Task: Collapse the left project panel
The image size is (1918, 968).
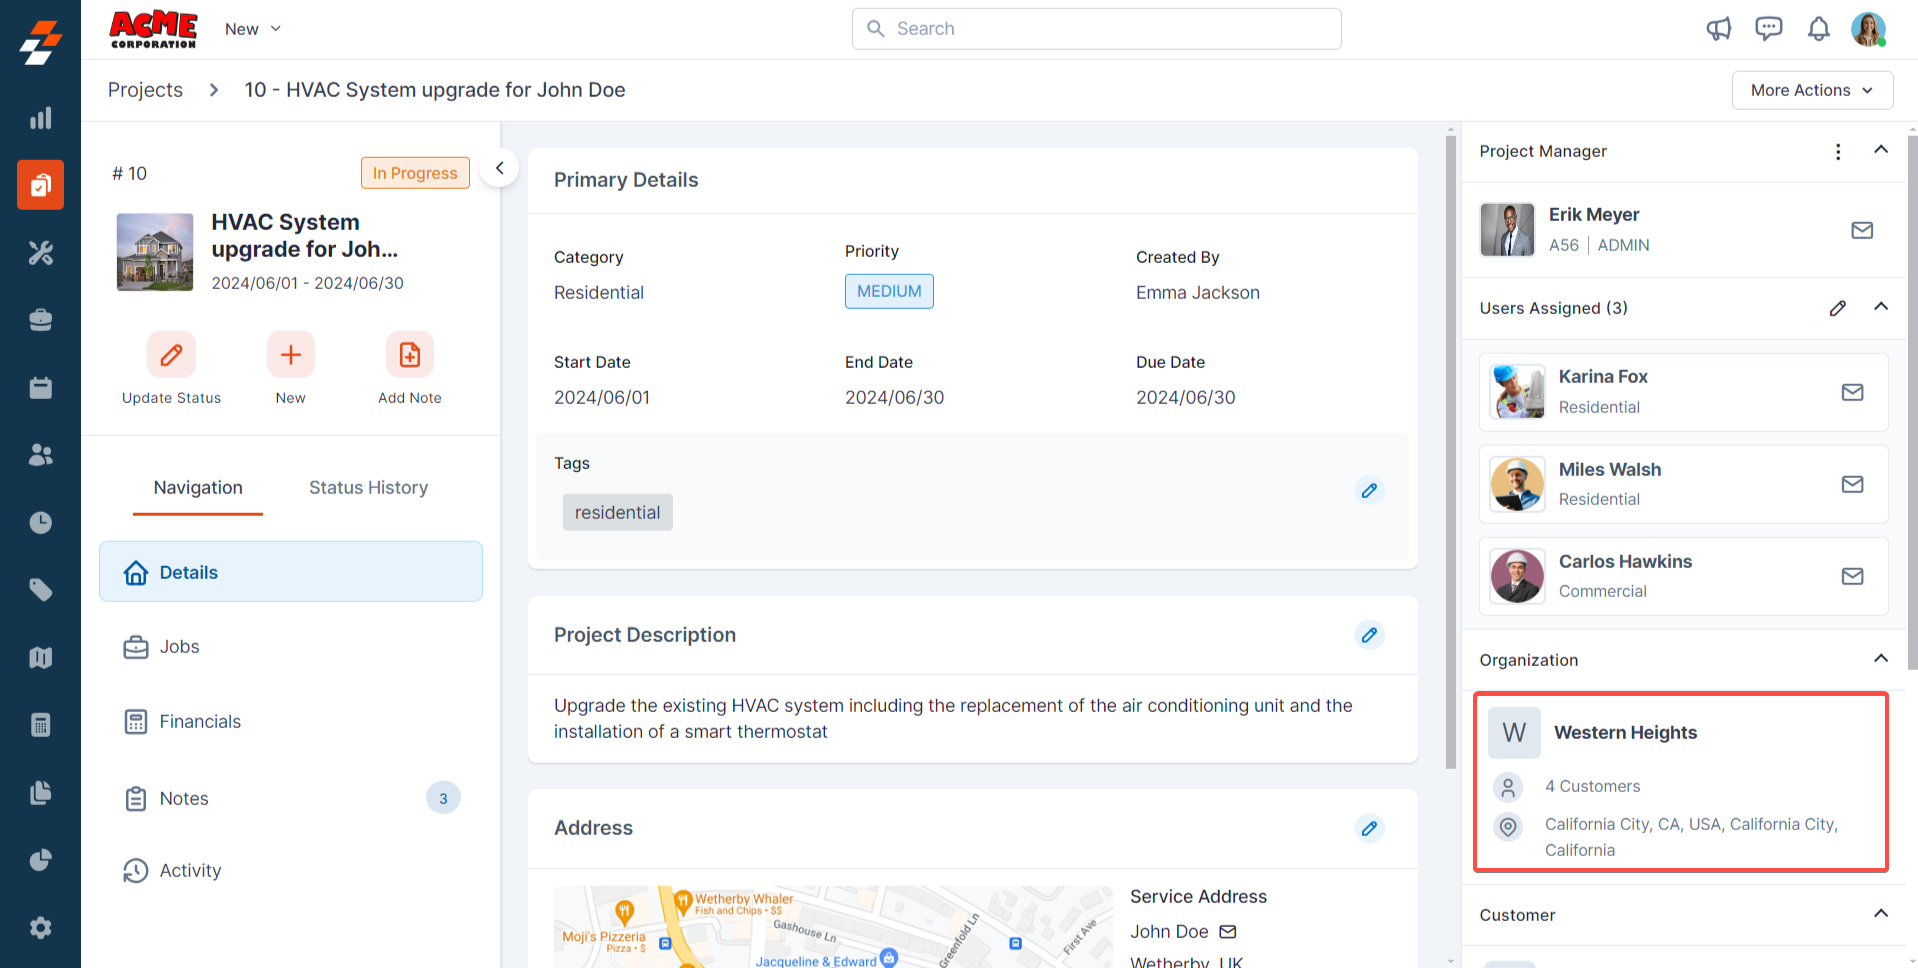Action: [499, 168]
